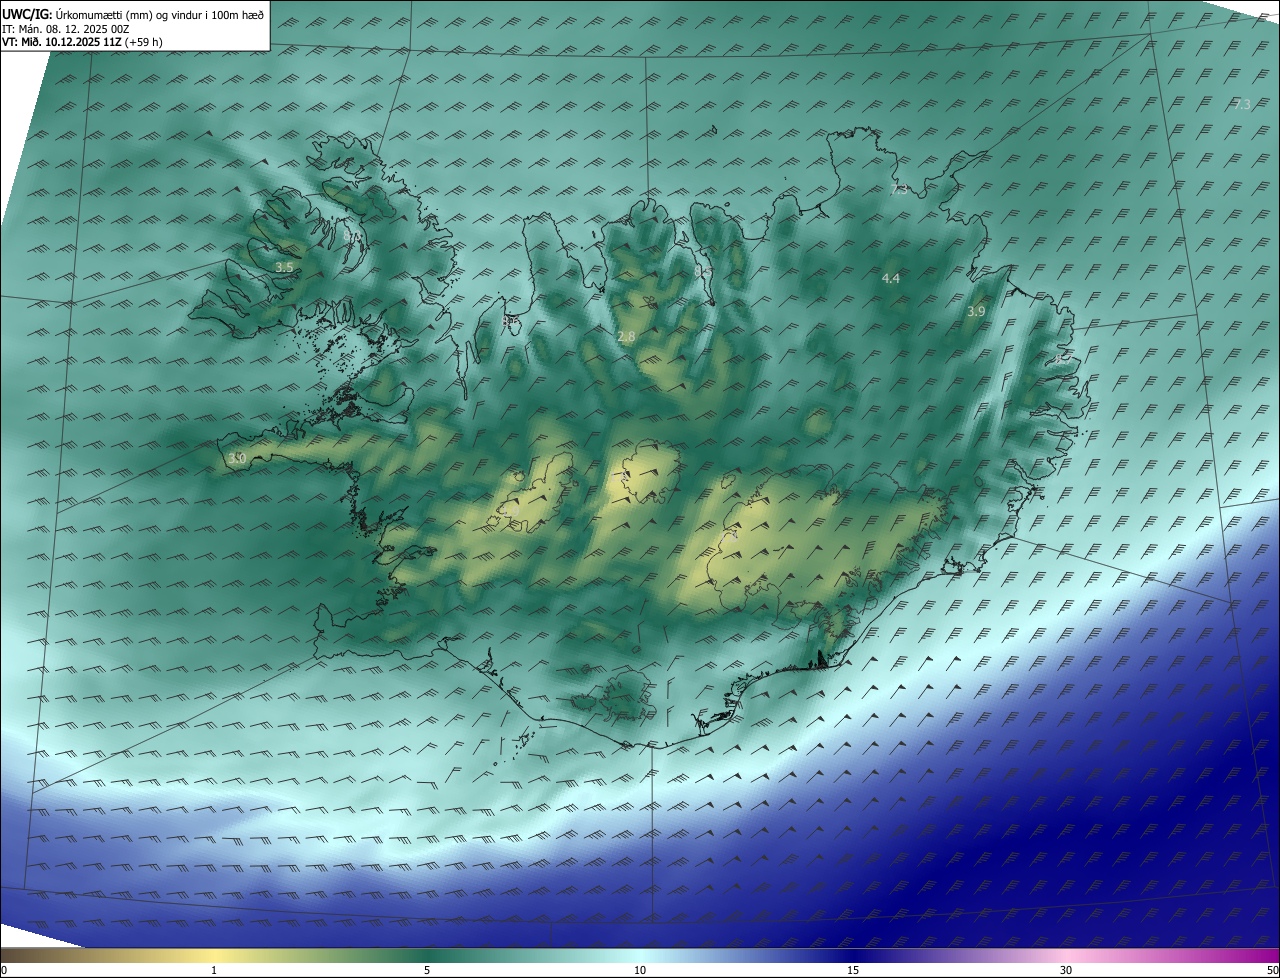Click the 7.3 value on the northeast peninsula
This screenshot has height=978, width=1280.
coord(899,189)
